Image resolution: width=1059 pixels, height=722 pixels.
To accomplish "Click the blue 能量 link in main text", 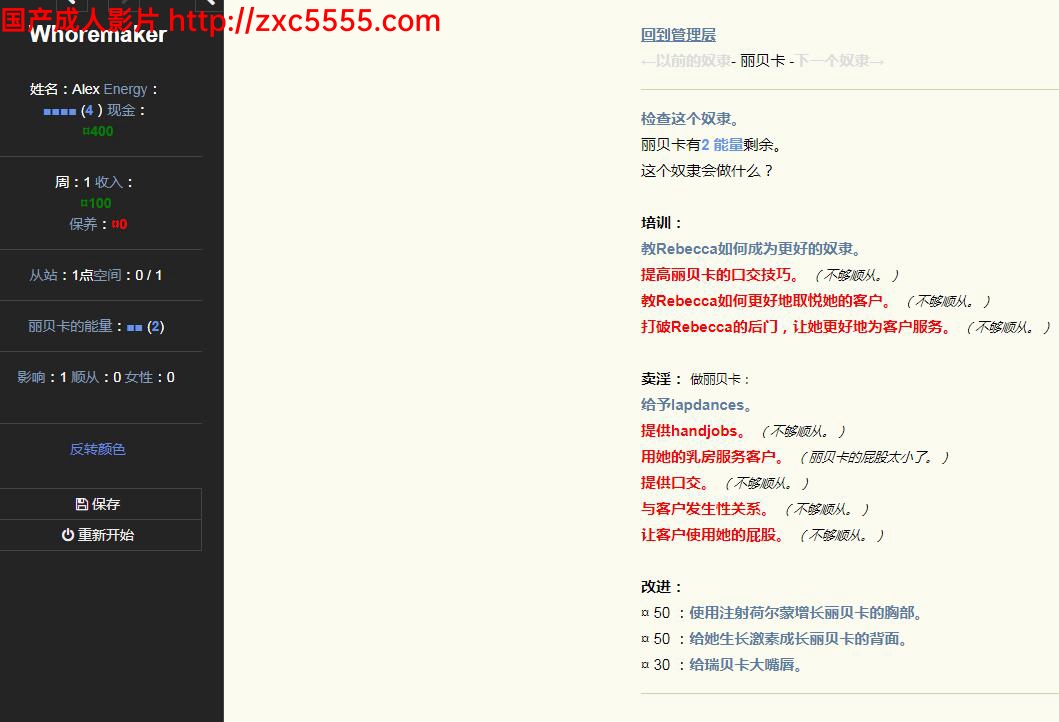I will point(728,145).
